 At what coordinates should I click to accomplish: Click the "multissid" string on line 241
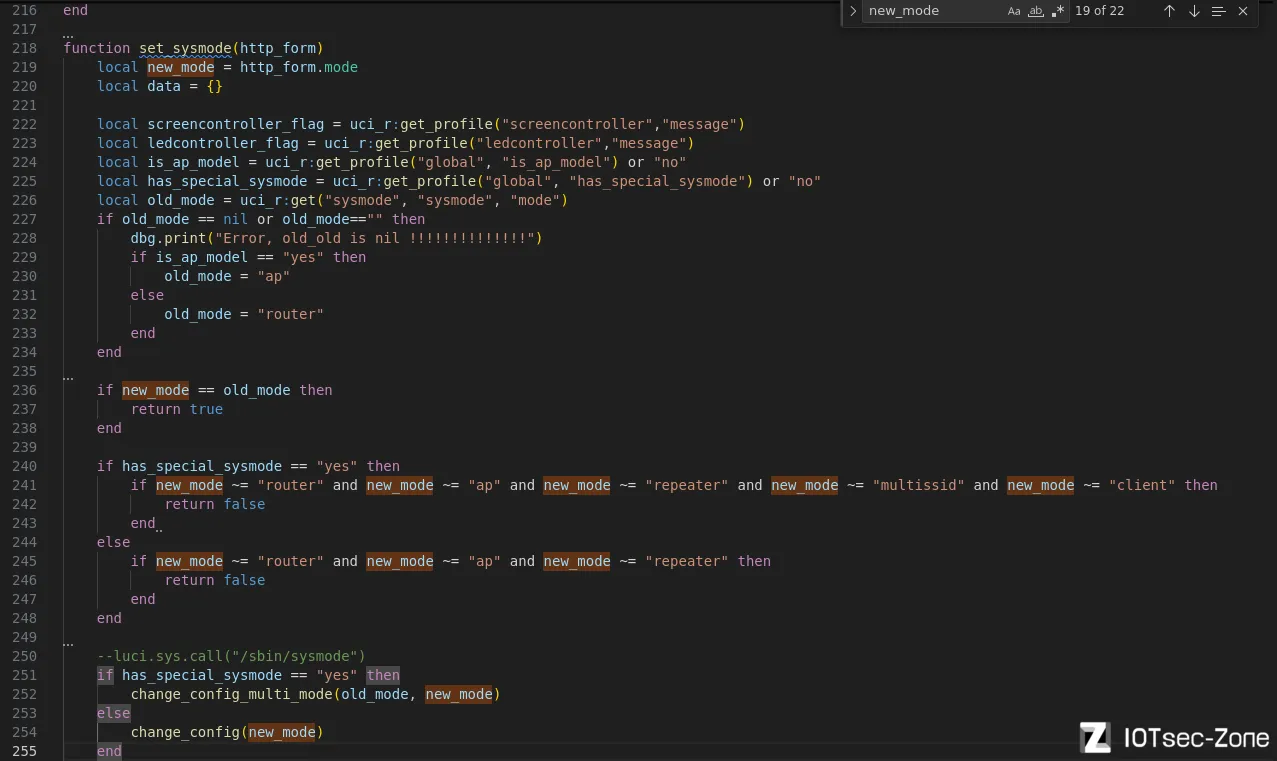point(918,485)
